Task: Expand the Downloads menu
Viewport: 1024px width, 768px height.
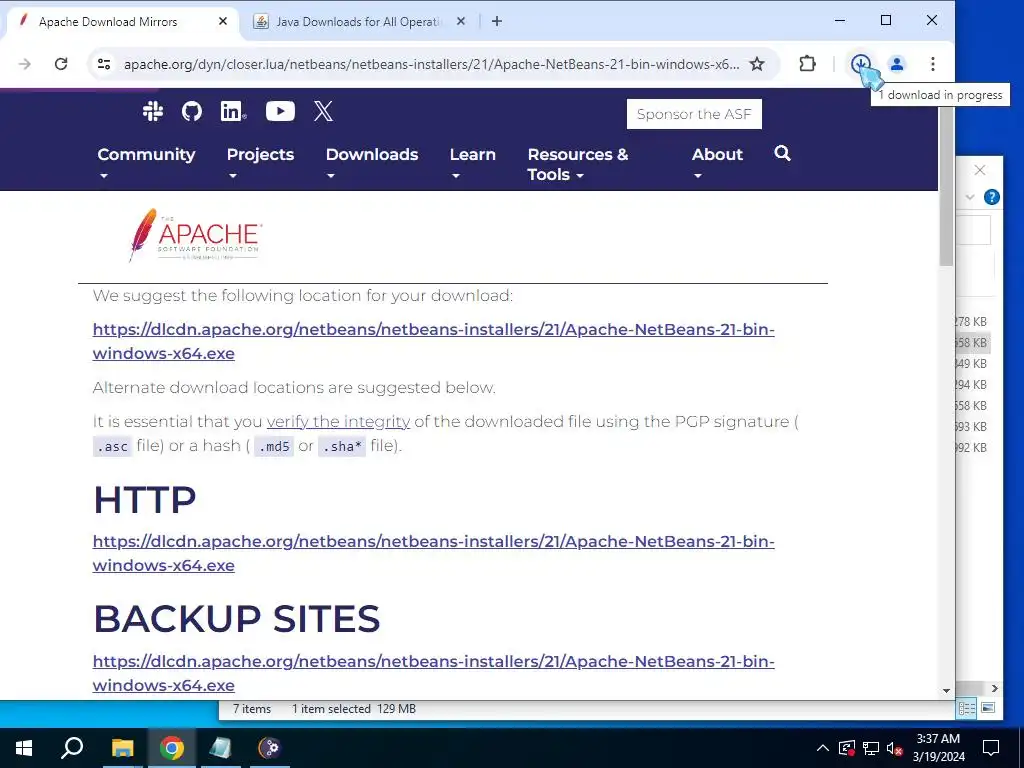Action: (x=372, y=162)
